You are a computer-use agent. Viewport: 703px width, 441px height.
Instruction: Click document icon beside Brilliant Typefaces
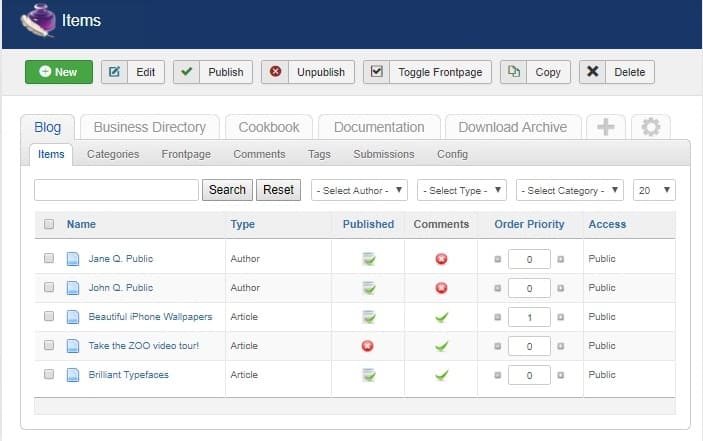click(73, 375)
